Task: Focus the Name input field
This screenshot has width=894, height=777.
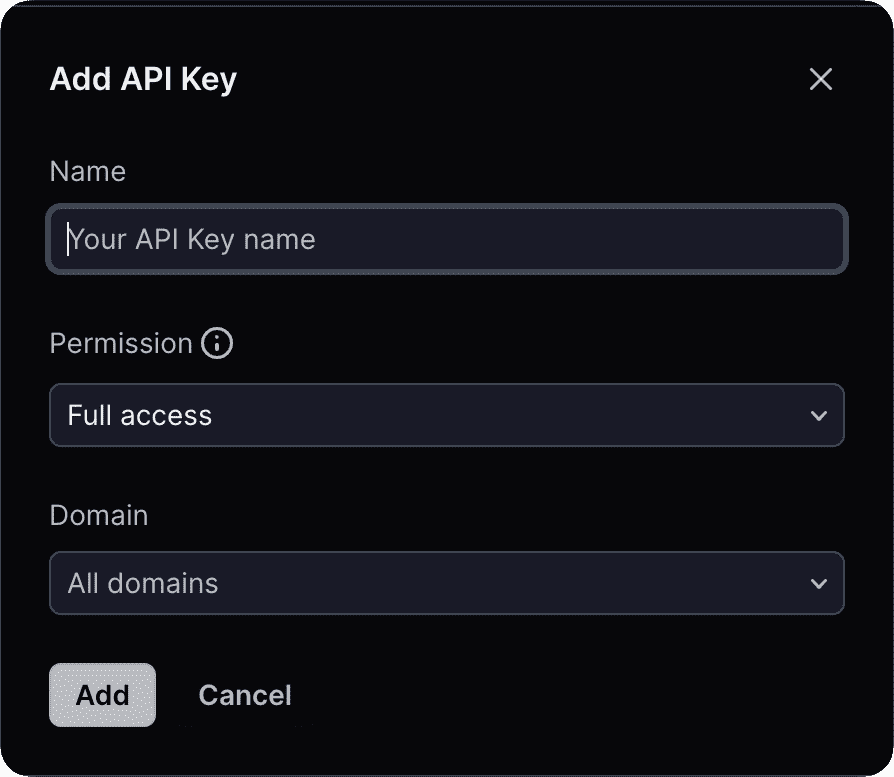Action: [x=446, y=239]
